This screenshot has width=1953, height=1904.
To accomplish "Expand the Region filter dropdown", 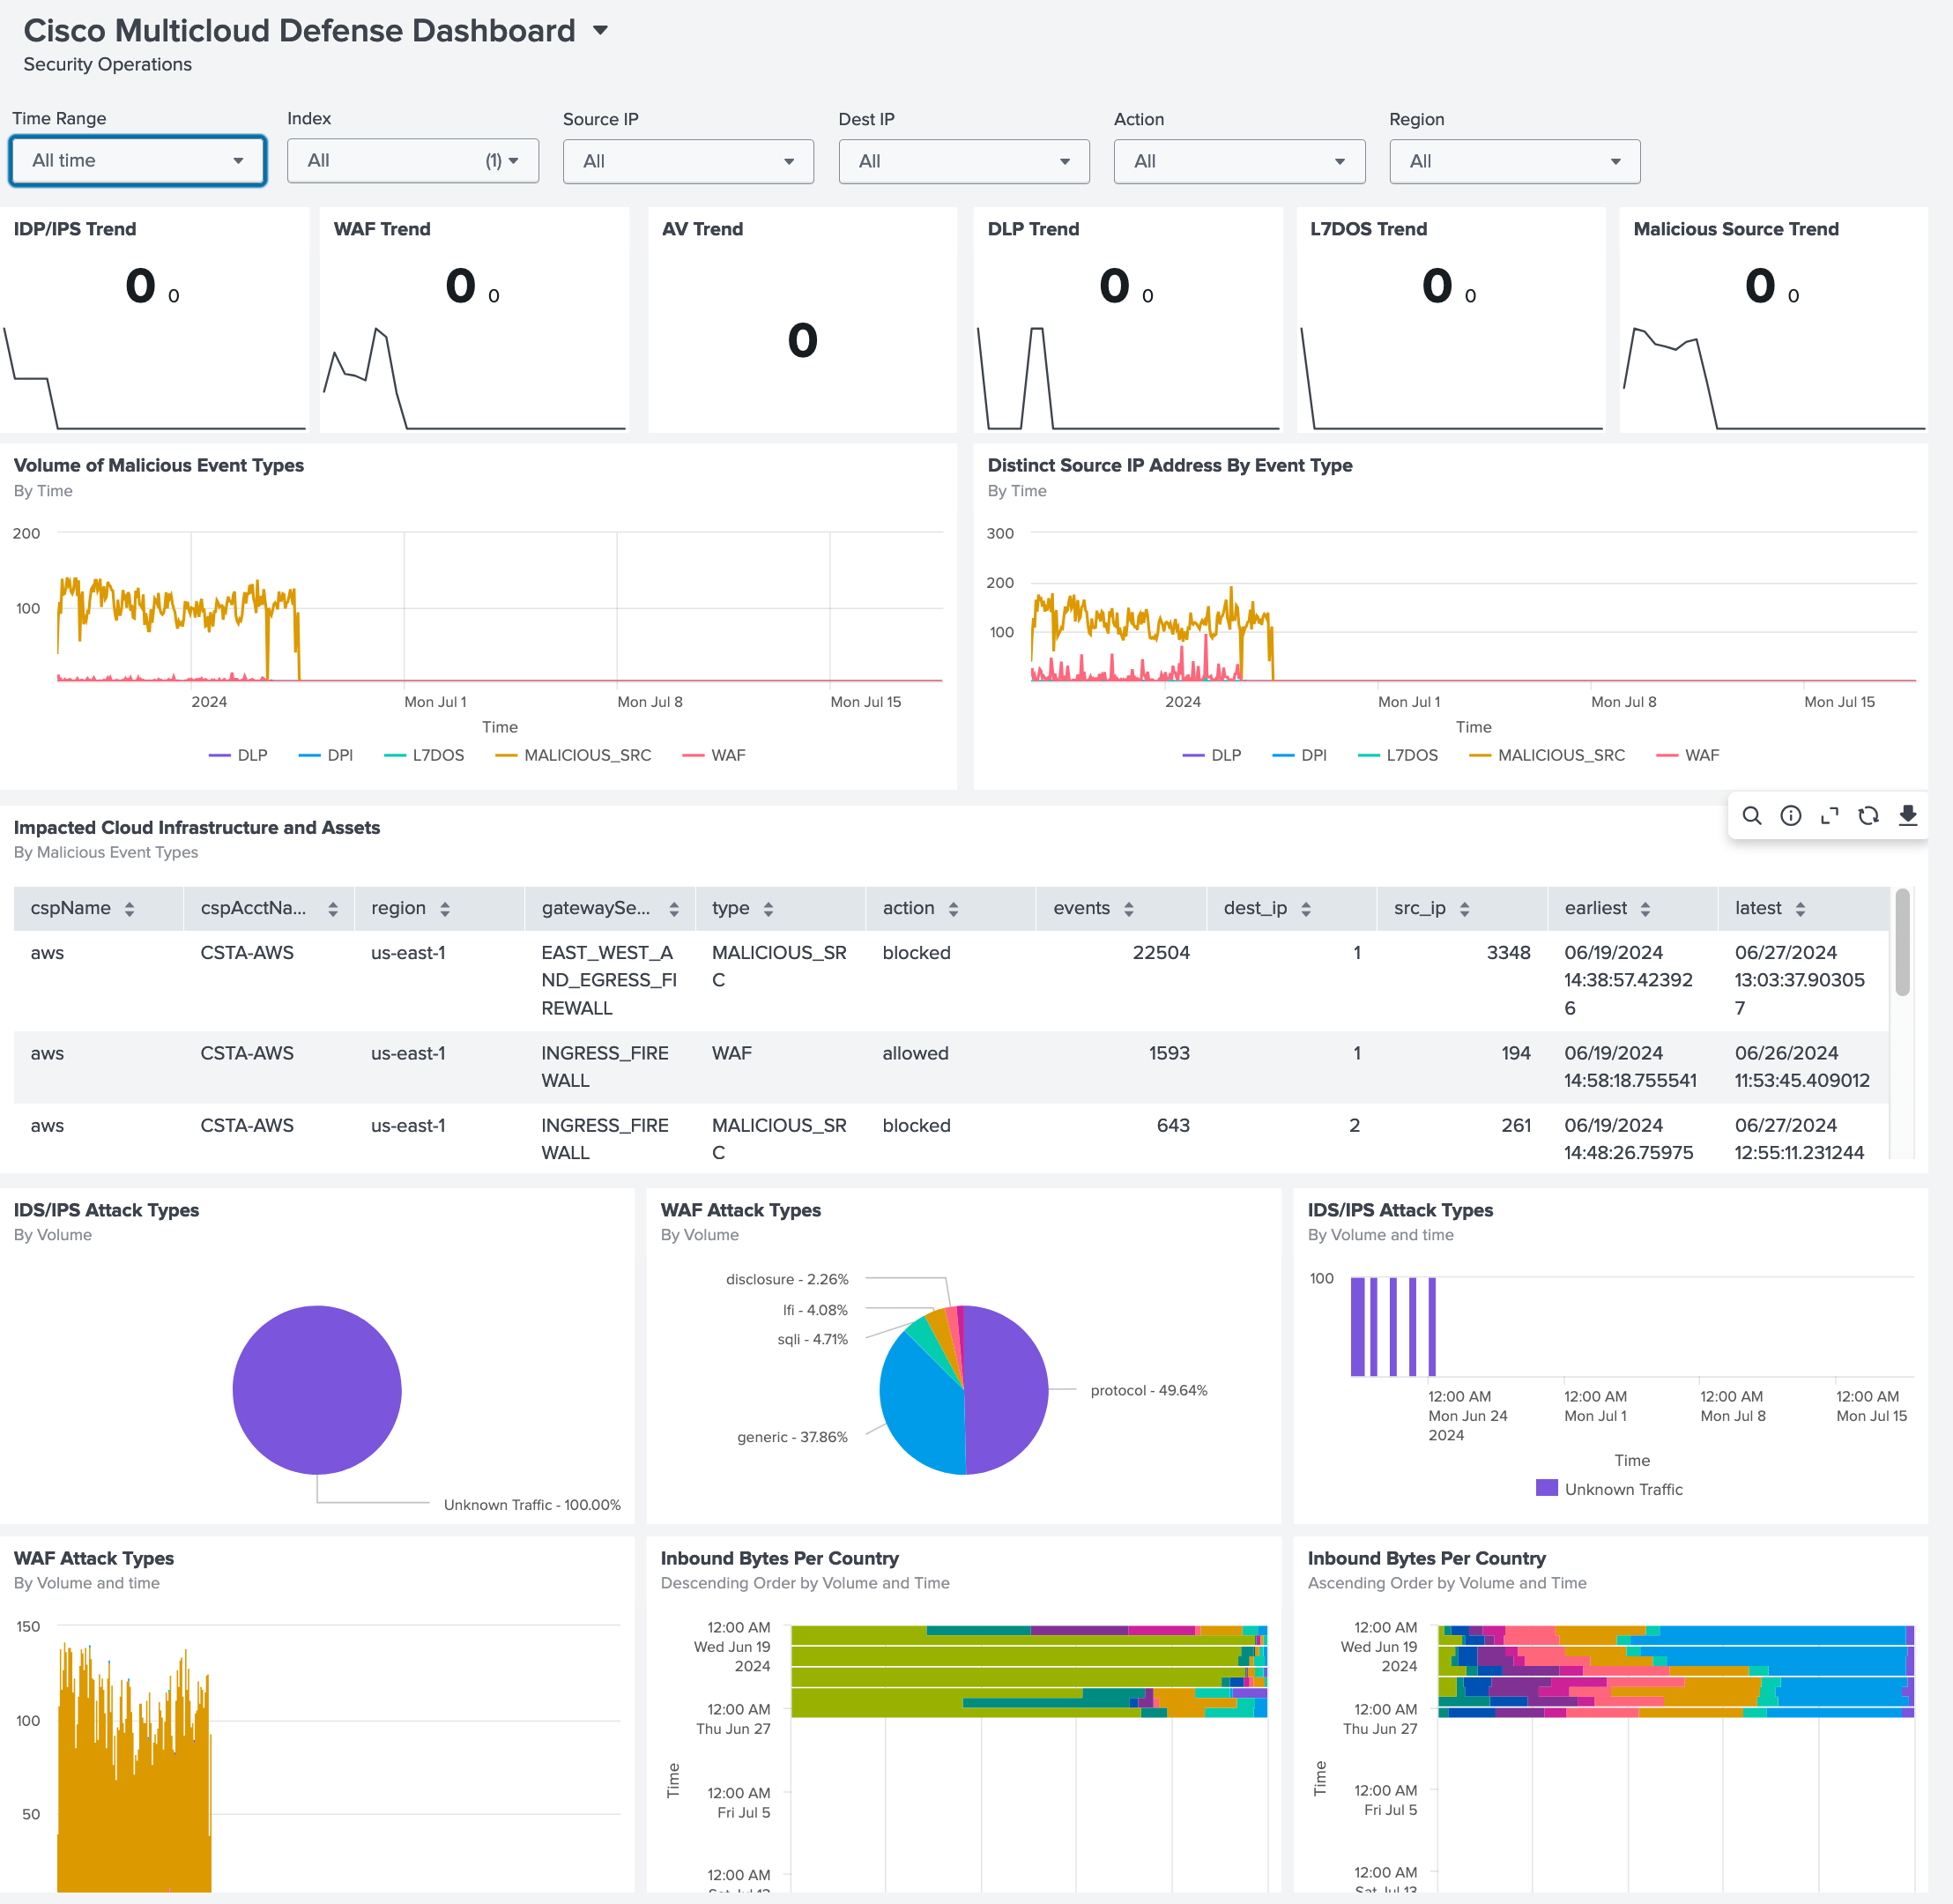I will [x=1514, y=161].
